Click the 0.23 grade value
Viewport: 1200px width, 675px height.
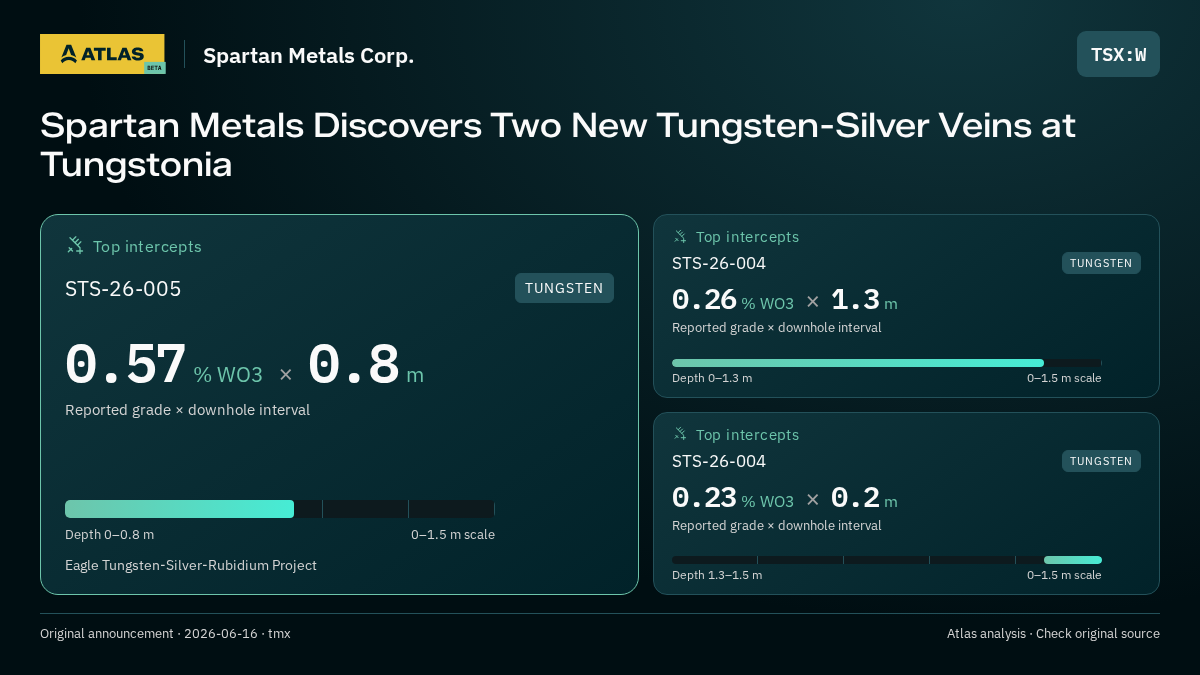pyautogui.click(x=704, y=498)
